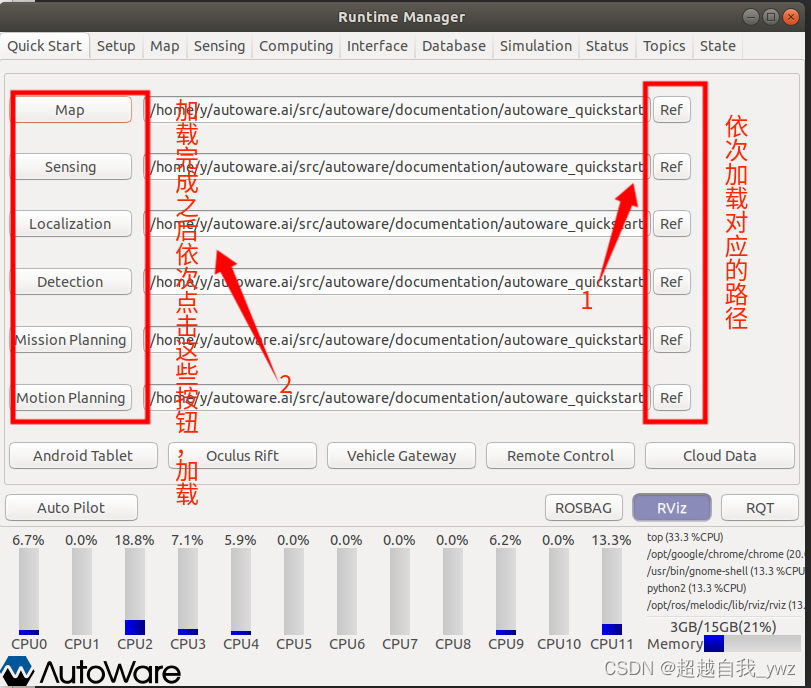Click the Localization path input field

pos(396,223)
